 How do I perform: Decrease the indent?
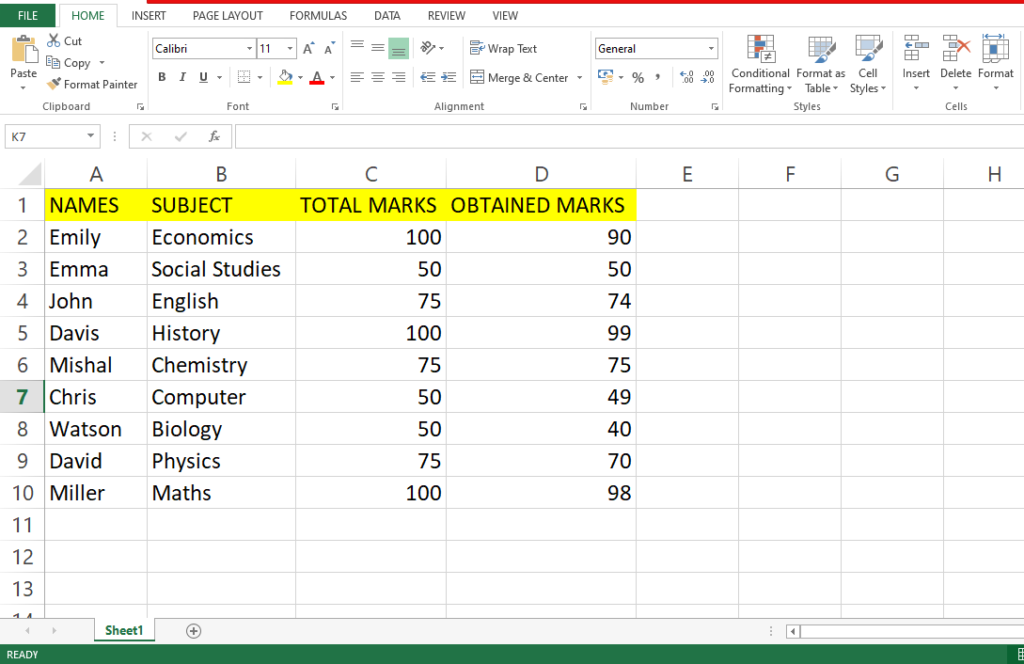pyautogui.click(x=428, y=77)
